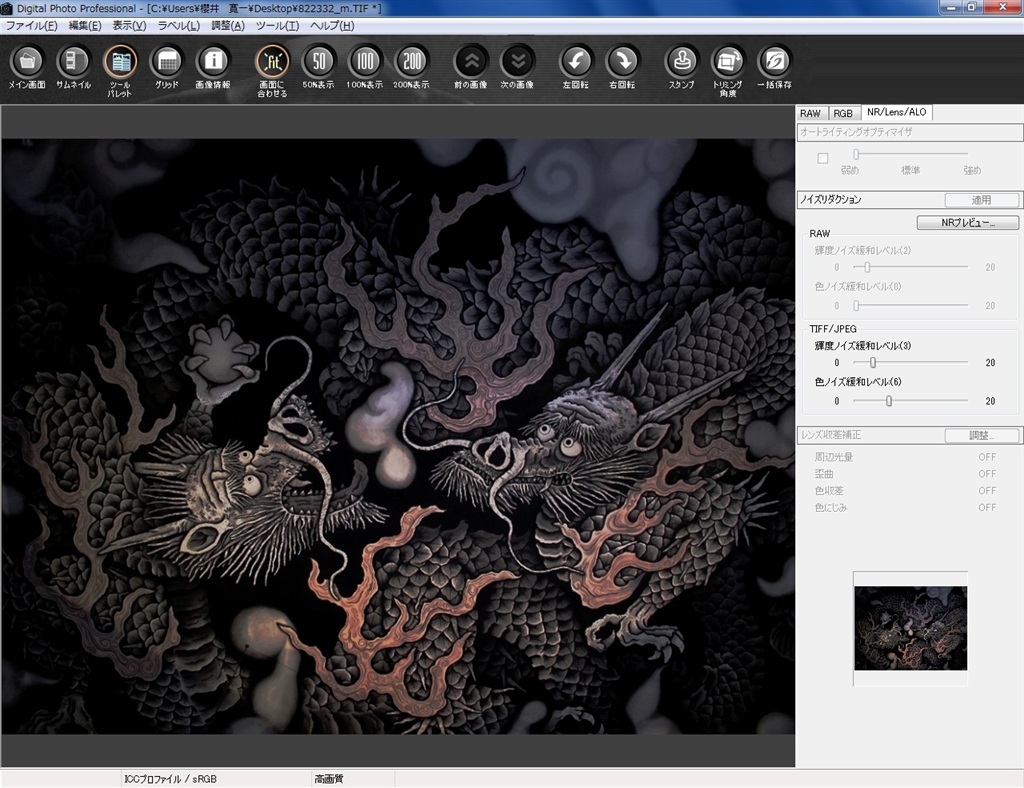This screenshot has width=1024, height=788.
Task: Click the 色にじみ OFF row
Action: coord(905,507)
